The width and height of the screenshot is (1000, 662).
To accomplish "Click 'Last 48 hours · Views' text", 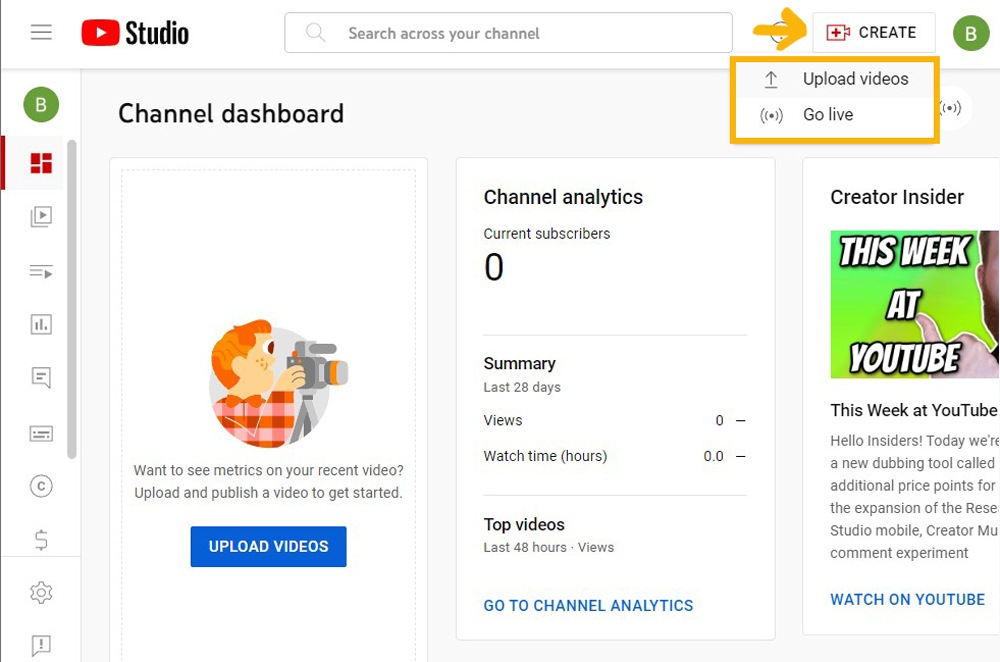I will coord(548,547).
